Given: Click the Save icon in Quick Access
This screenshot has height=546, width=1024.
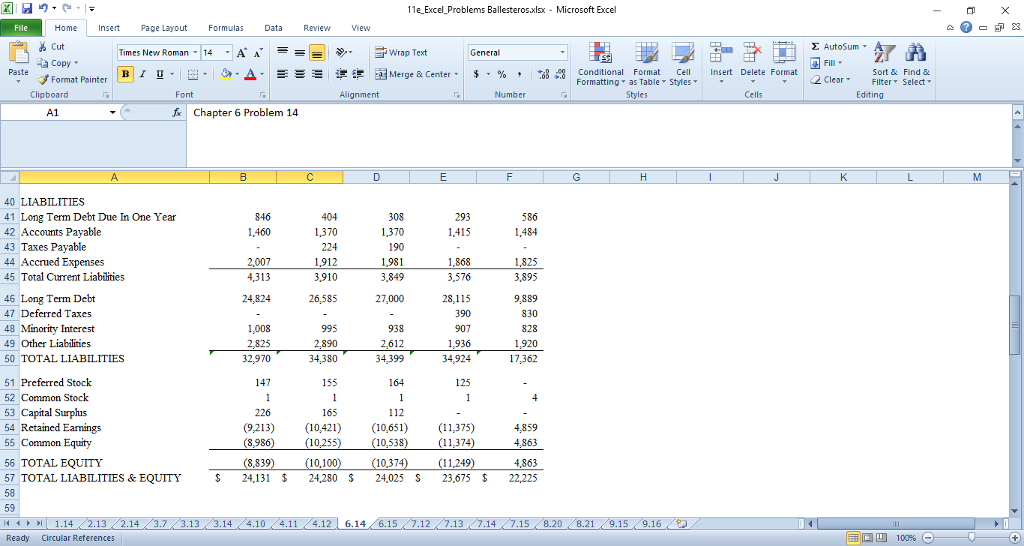Looking at the screenshot, I should [x=27, y=8].
